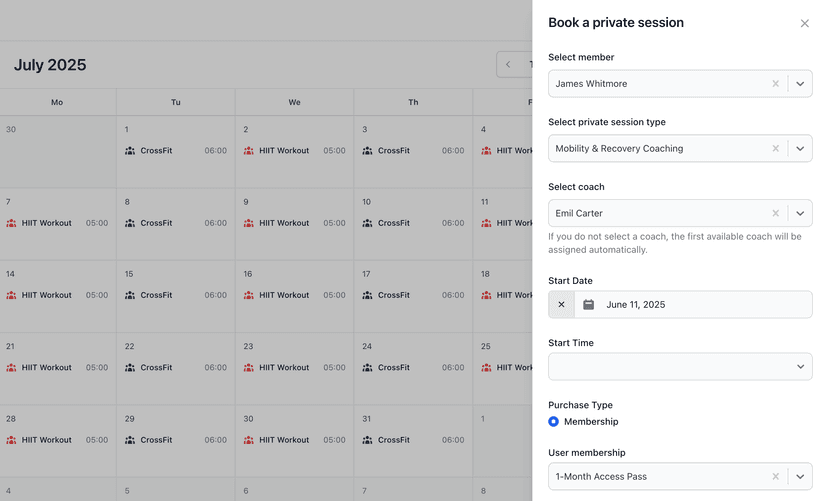Open CrossFit class on July 15
Screen dimensions: 828x501
176,295
